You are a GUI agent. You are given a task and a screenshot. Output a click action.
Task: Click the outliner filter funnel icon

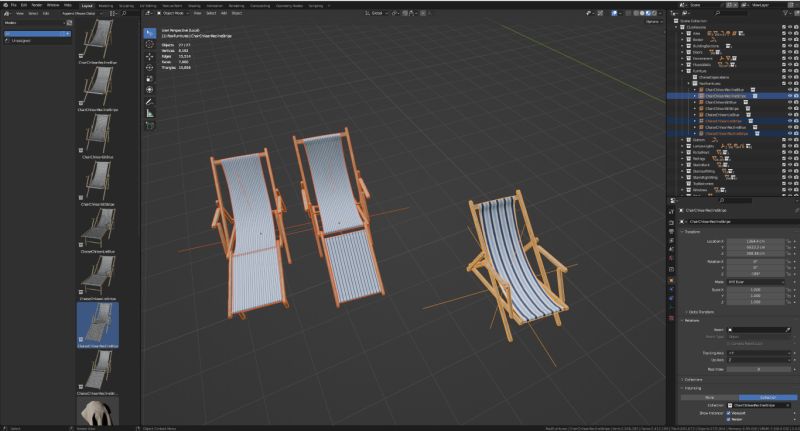pos(784,13)
